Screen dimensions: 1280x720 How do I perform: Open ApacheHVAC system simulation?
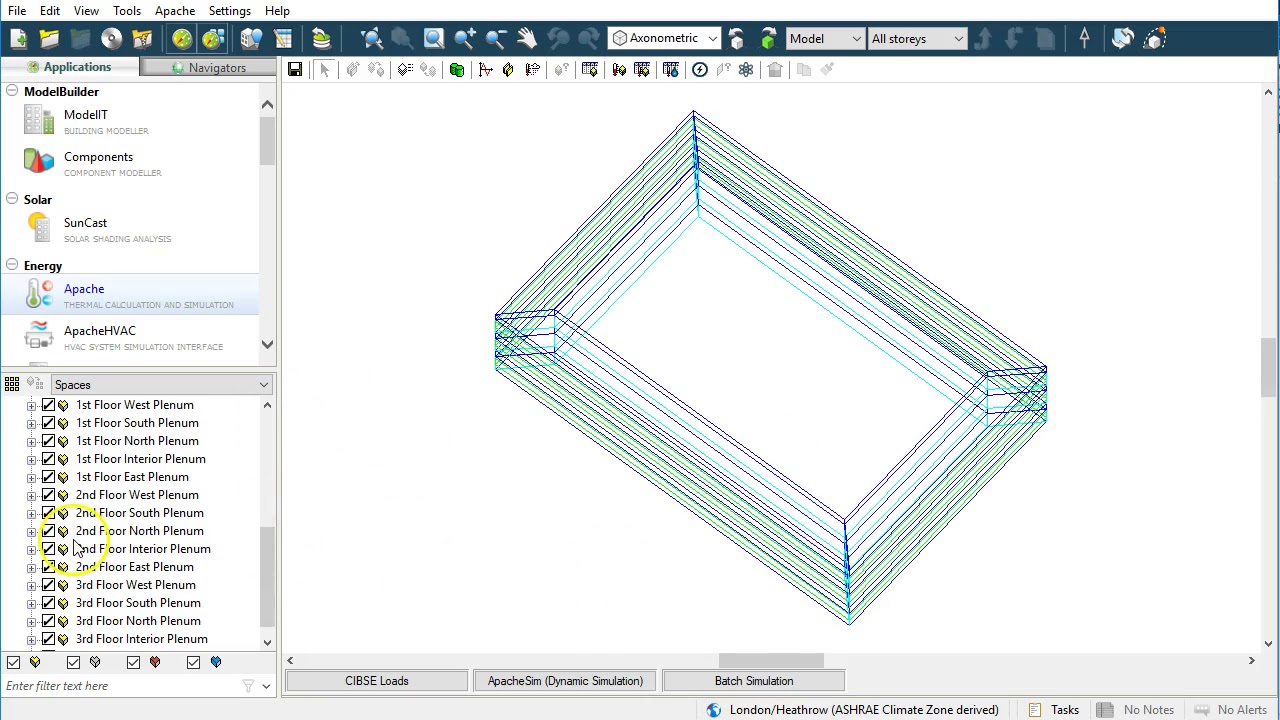tap(130, 337)
